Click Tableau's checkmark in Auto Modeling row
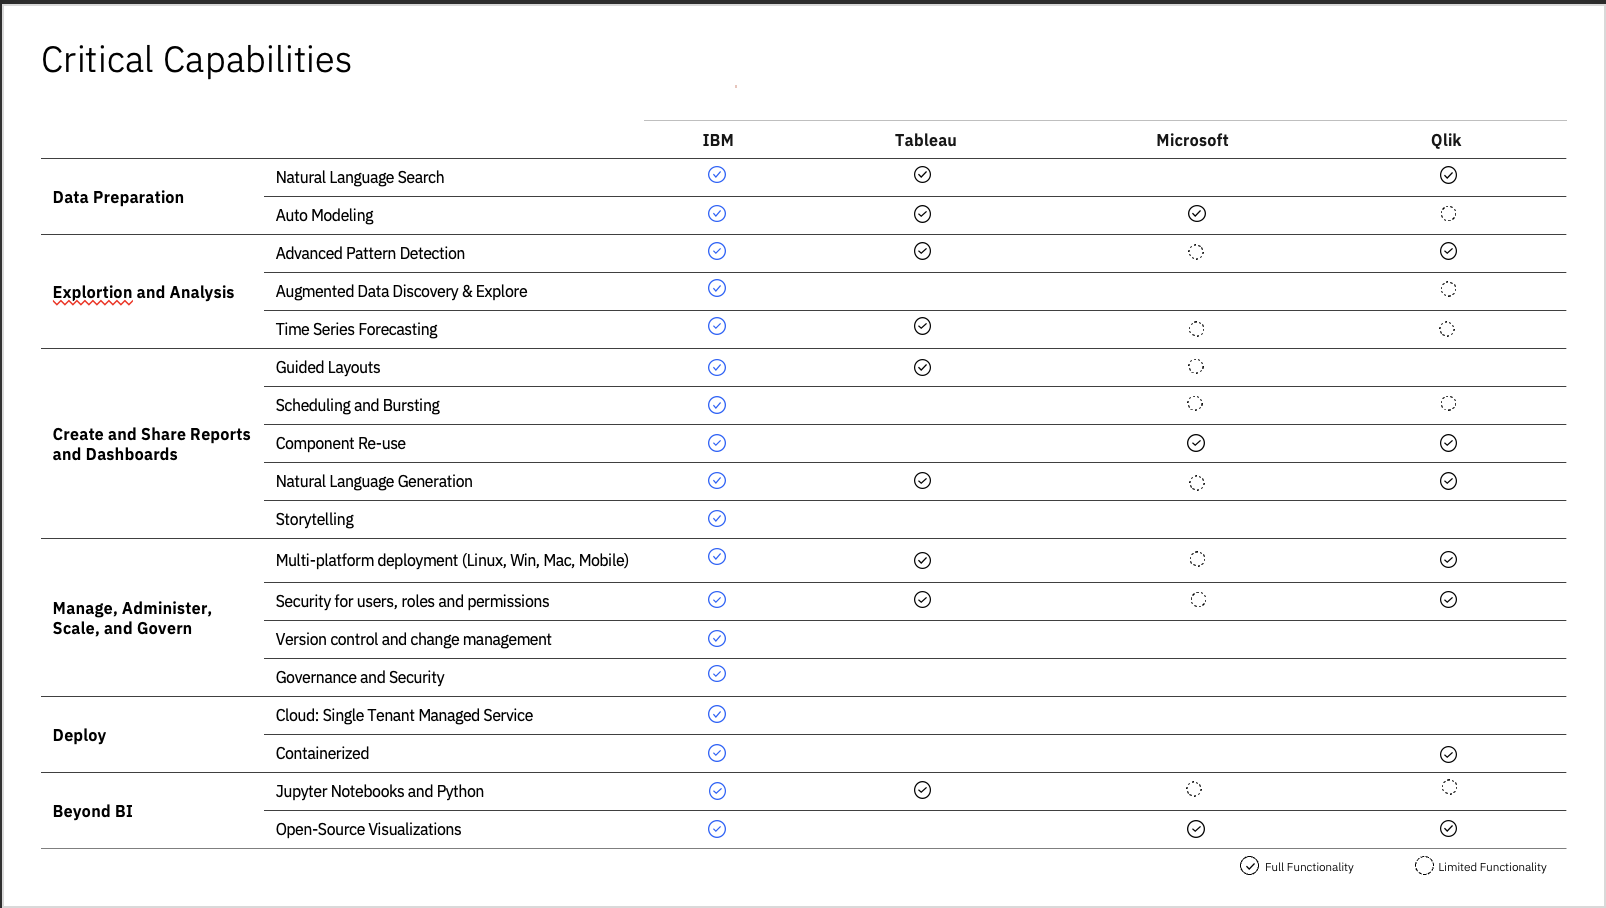 click(x=922, y=214)
